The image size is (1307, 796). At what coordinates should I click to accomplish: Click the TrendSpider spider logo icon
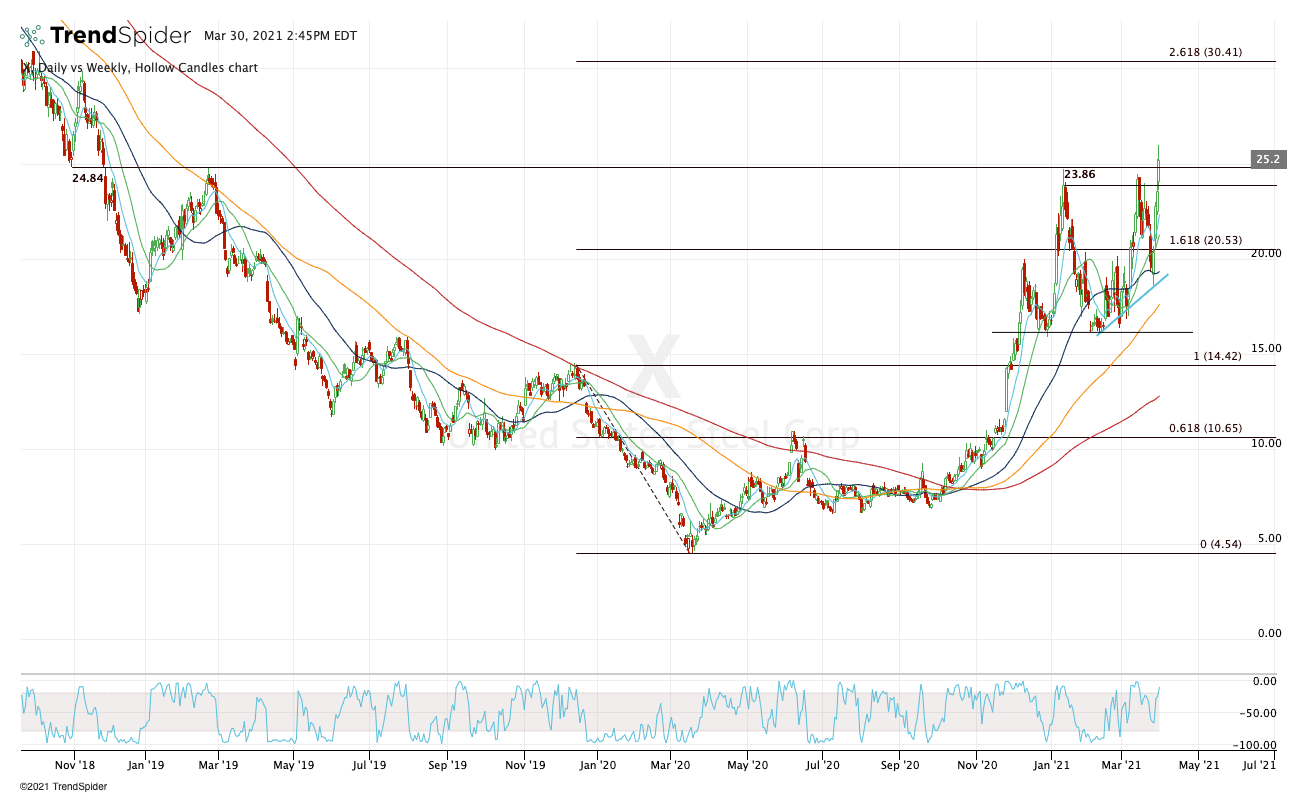31,37
